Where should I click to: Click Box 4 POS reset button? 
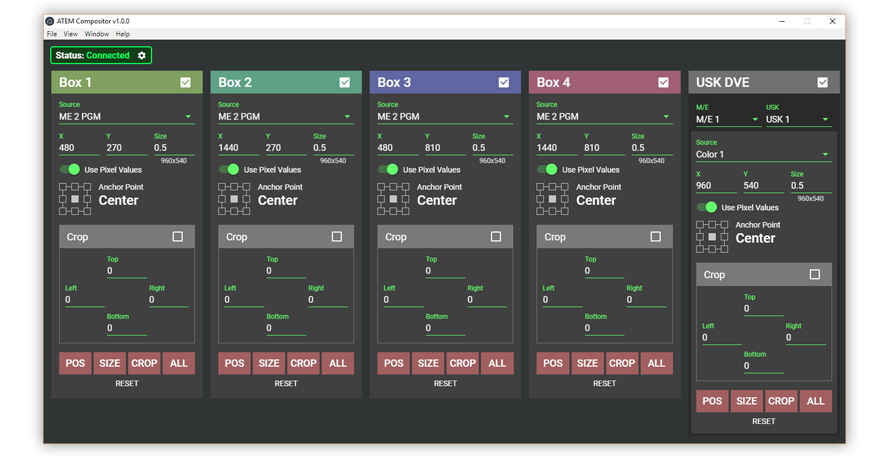(553, 363)
